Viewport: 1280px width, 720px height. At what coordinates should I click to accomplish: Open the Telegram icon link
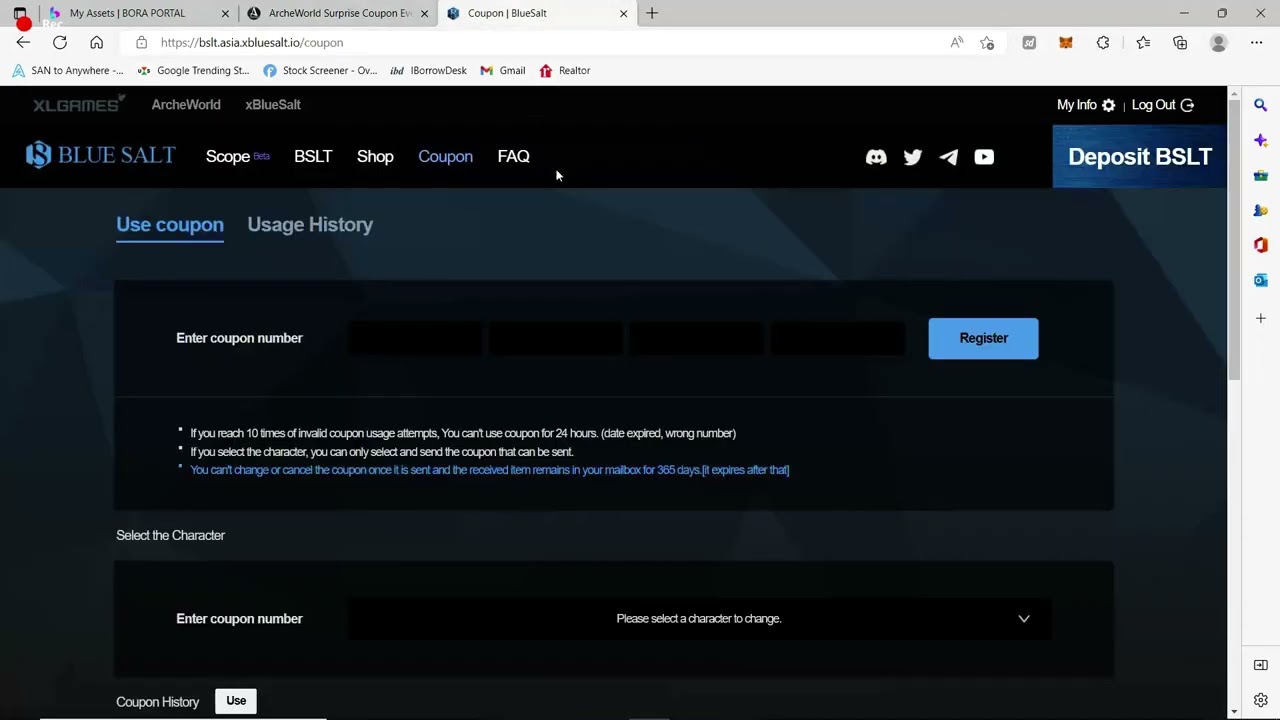948,157
